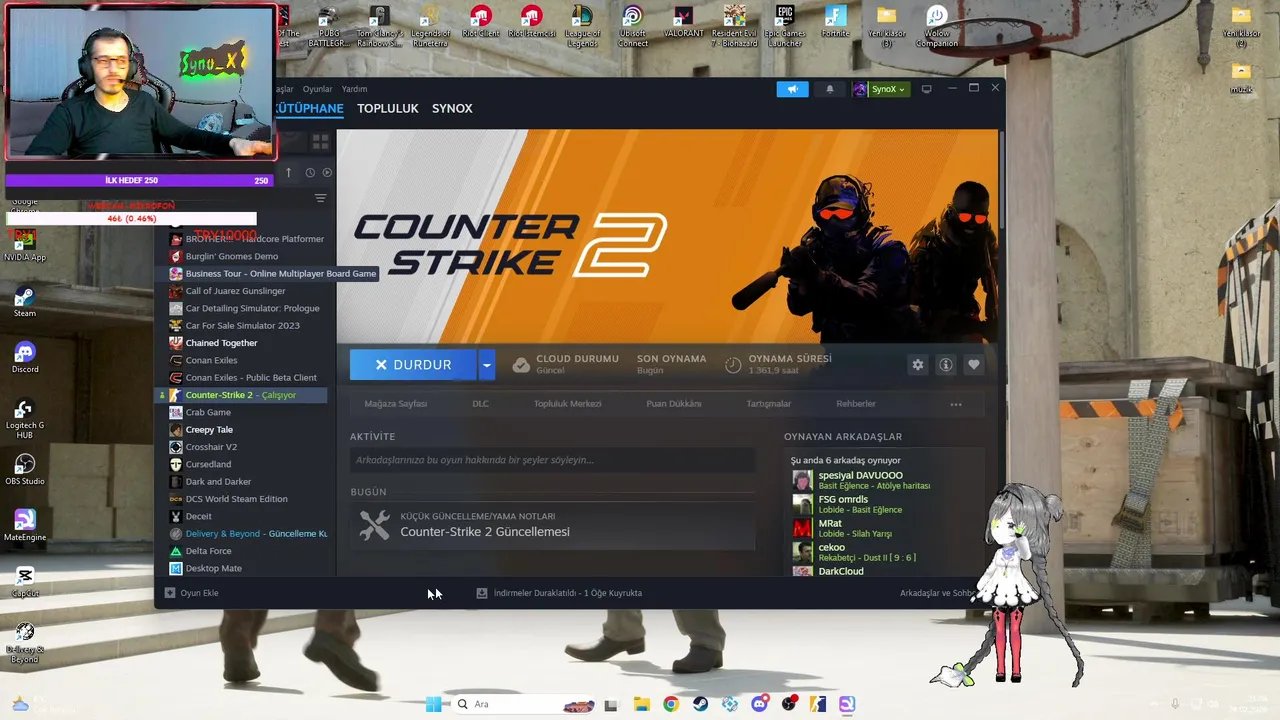Switch to the TOPLULUK tab
This screenshot has width=1280, height=720.
[388, 108]
